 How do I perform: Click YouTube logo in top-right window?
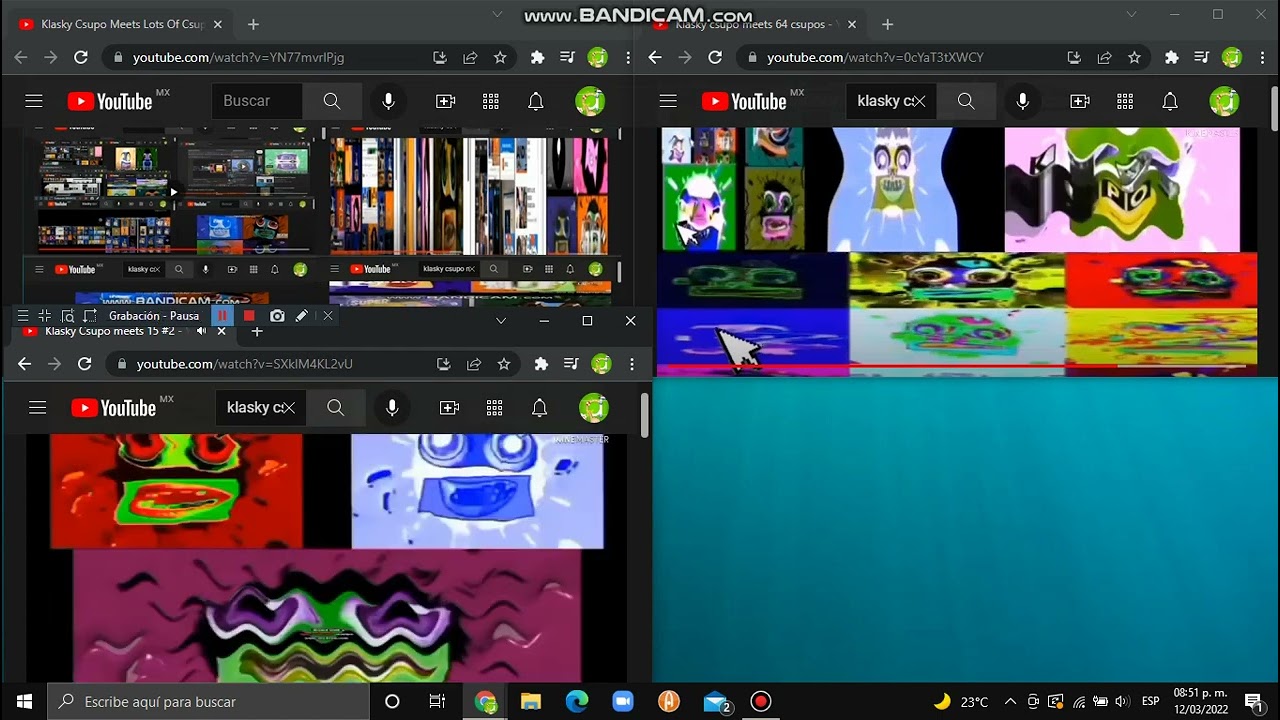744,101
